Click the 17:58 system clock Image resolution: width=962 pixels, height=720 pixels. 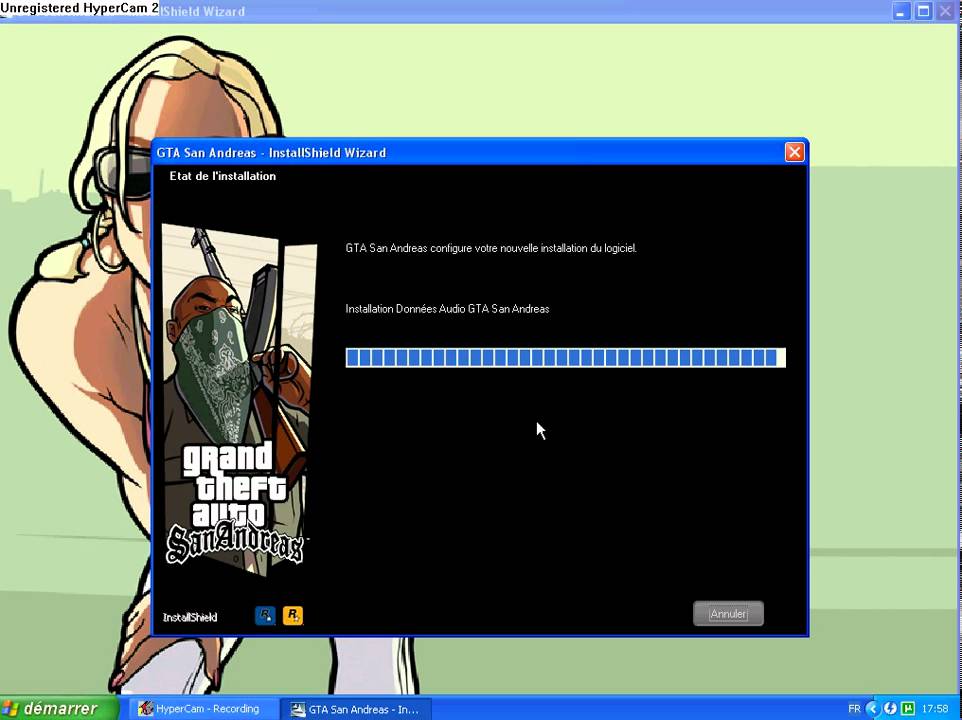coord(935,709)
